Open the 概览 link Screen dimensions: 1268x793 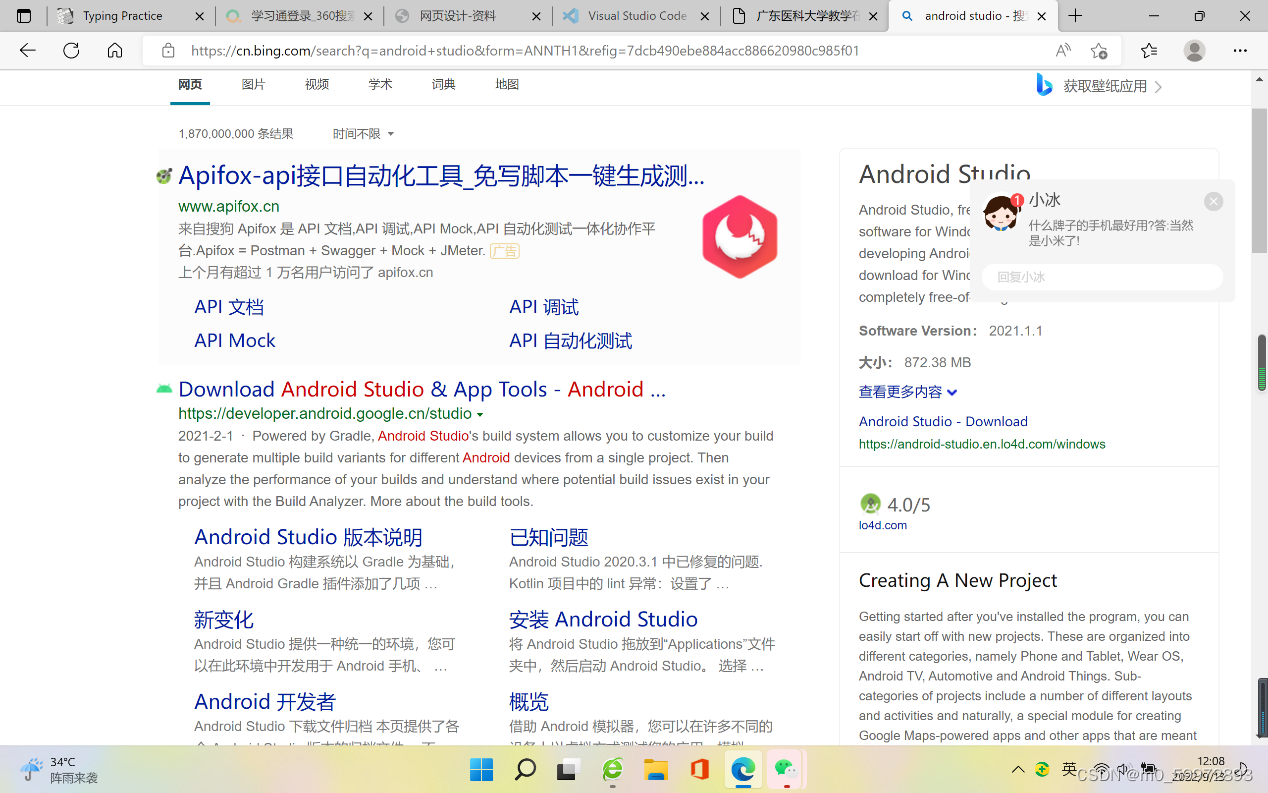click(529, 701)
